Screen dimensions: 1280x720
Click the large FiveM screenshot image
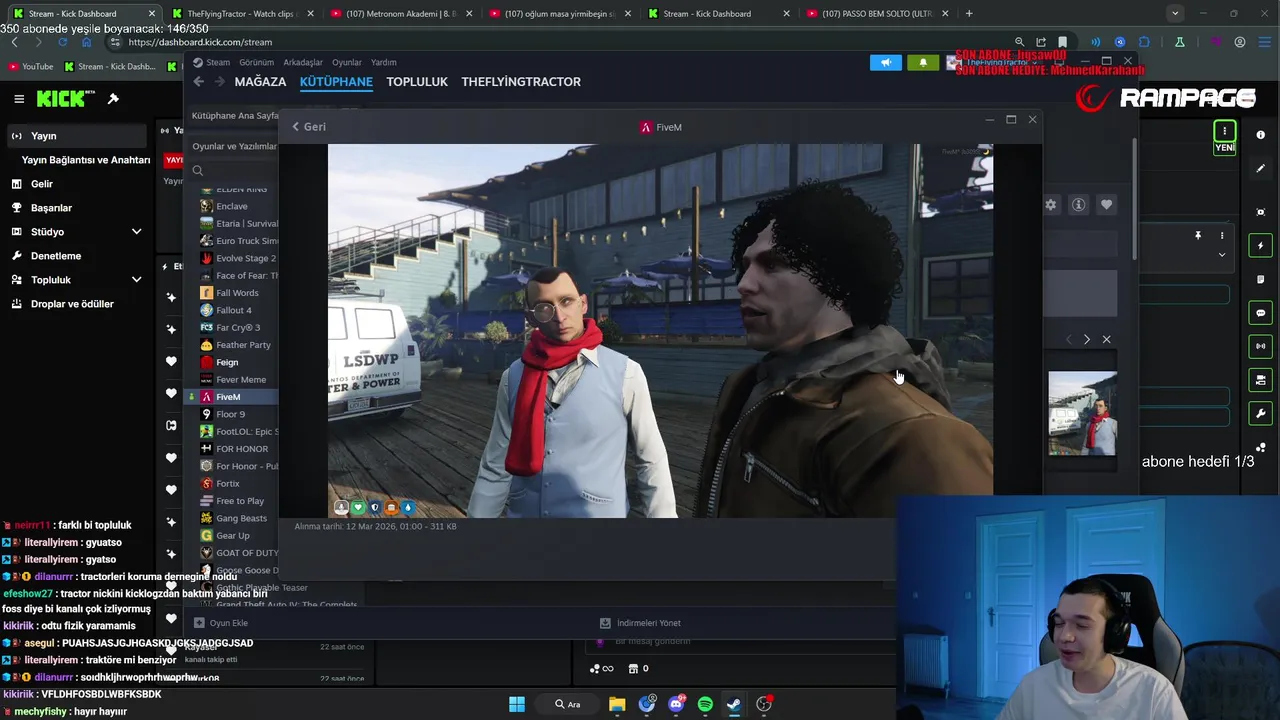(660, 331)
